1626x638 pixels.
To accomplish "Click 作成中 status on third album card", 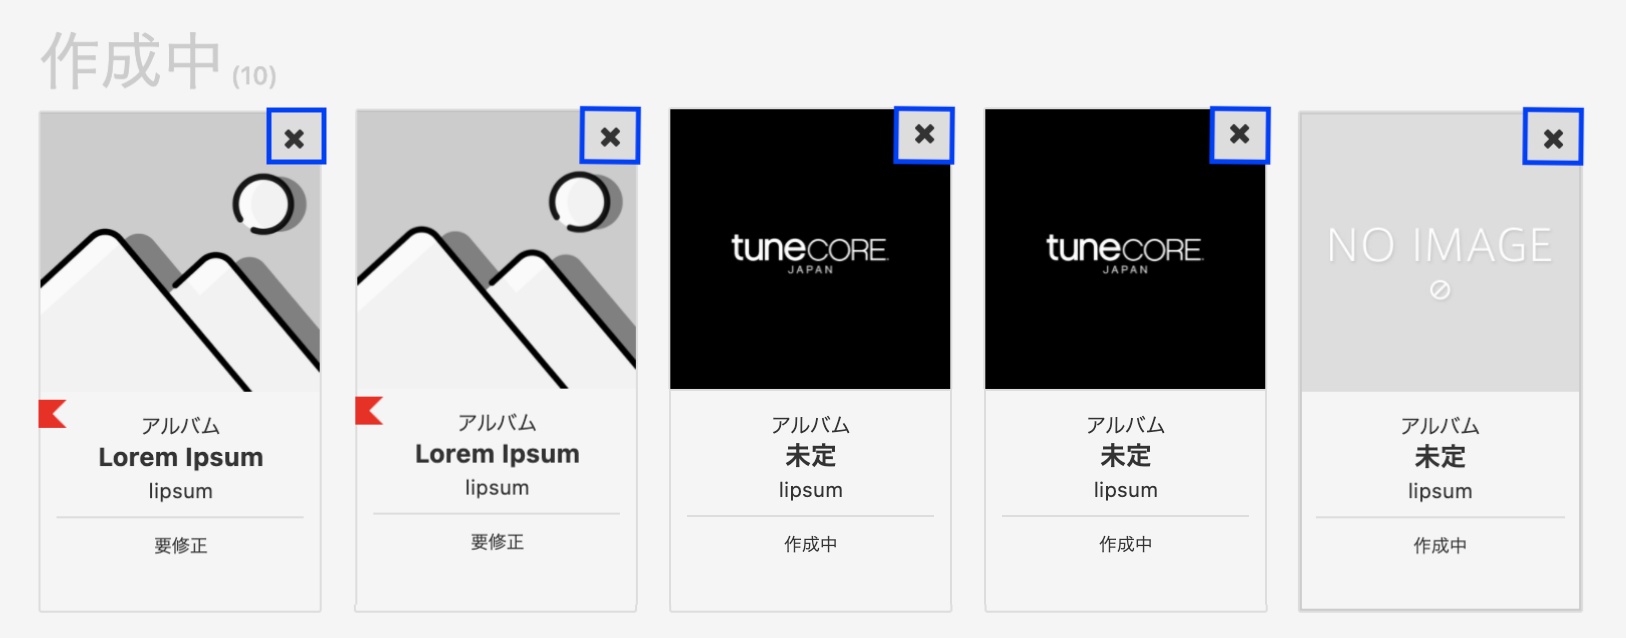I will (810, 544).
